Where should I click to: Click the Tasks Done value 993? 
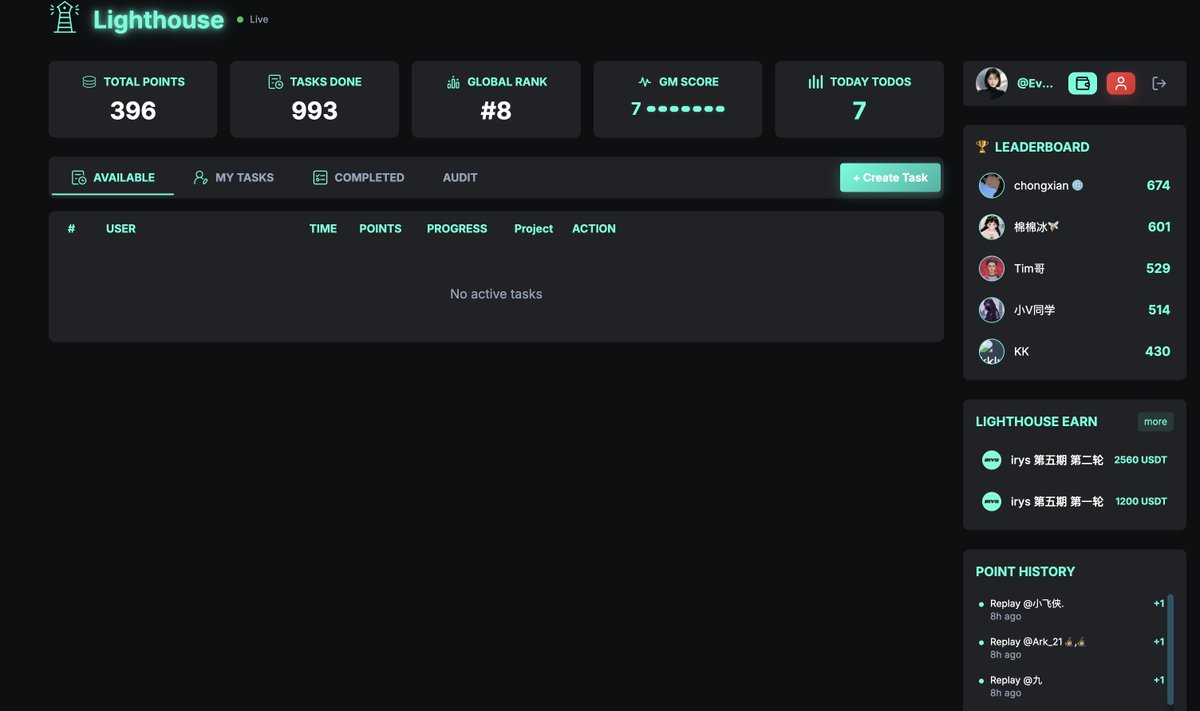(x=314, y=111)
